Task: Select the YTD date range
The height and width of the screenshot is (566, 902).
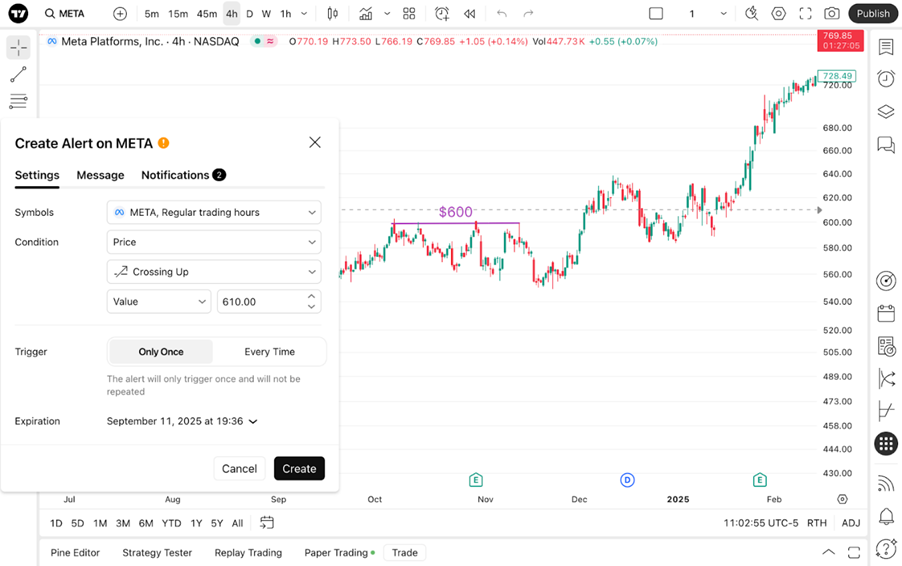Action: click(171, 523)
